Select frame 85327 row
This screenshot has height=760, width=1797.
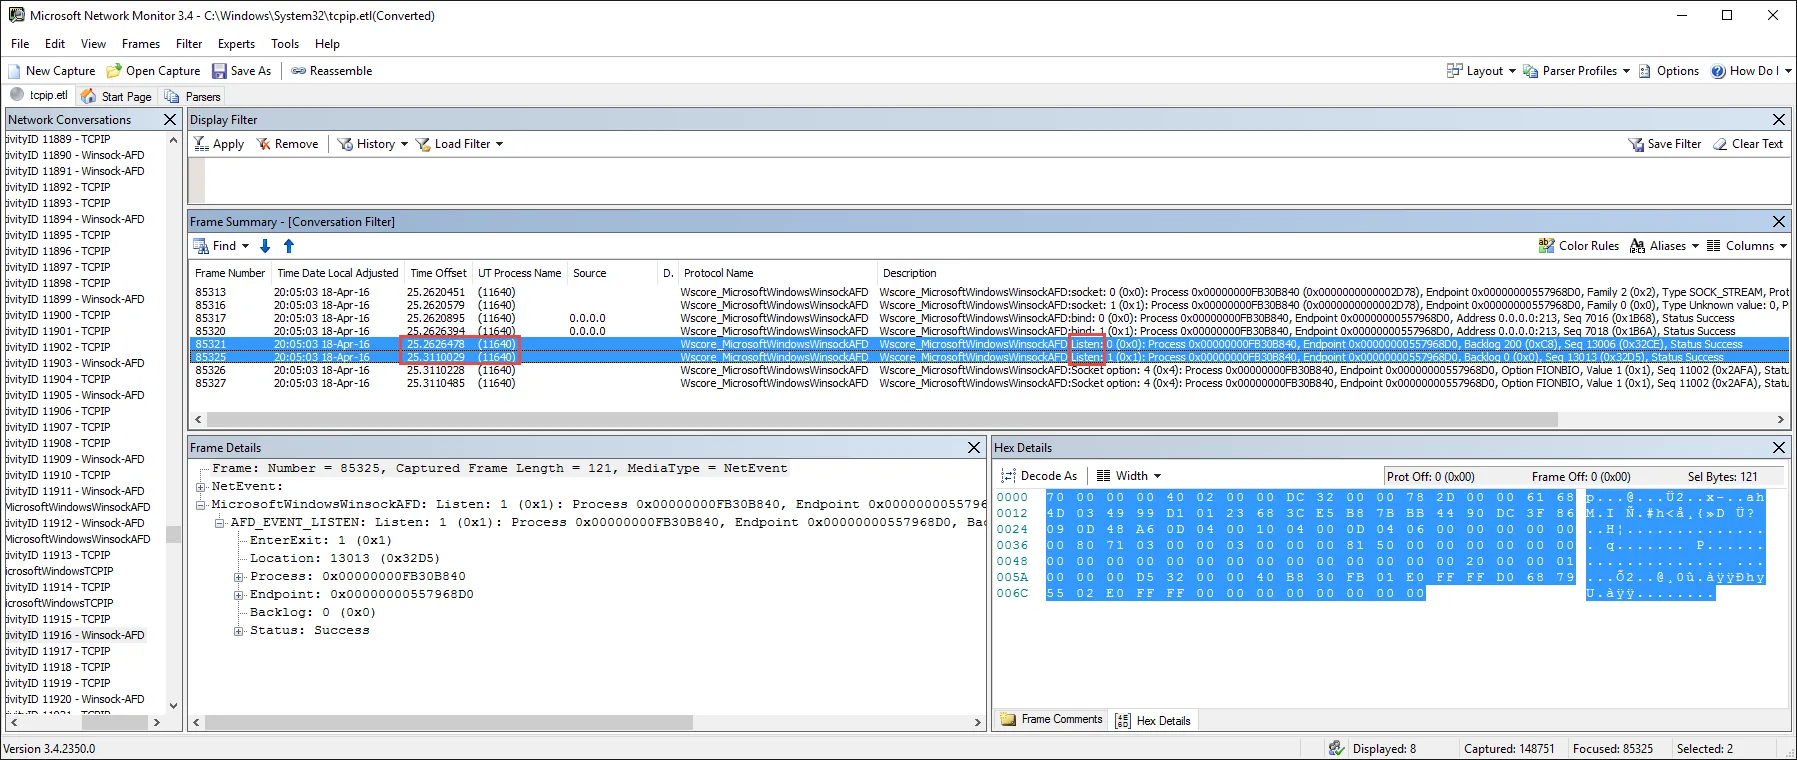pos(989,383)
